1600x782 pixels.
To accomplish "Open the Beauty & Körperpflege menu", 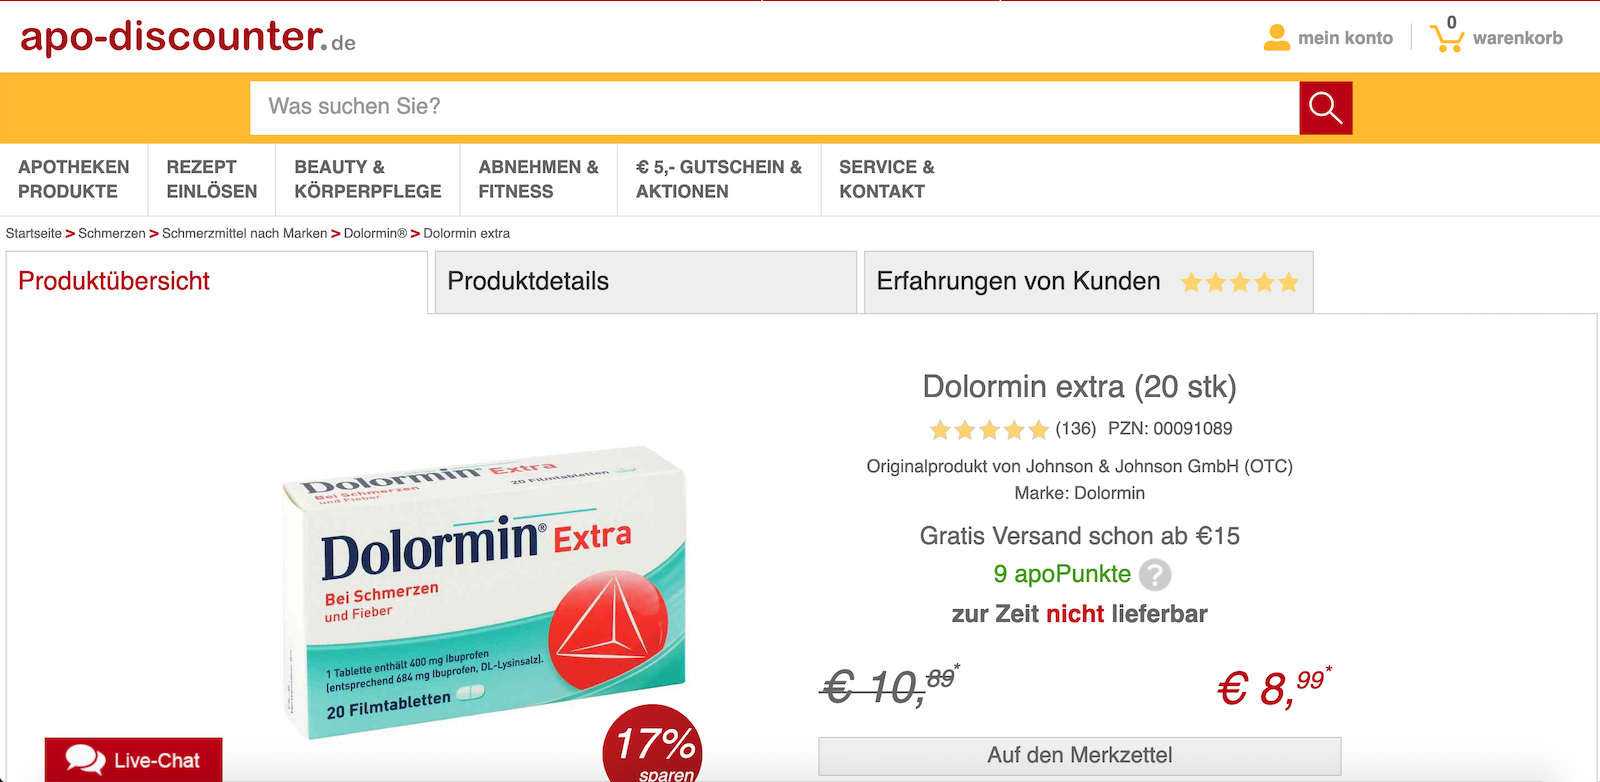I will click(x=368, y=180).
